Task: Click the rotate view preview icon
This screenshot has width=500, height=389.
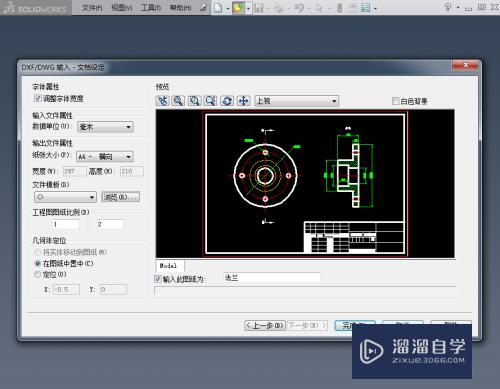Action: pos(227,101)
